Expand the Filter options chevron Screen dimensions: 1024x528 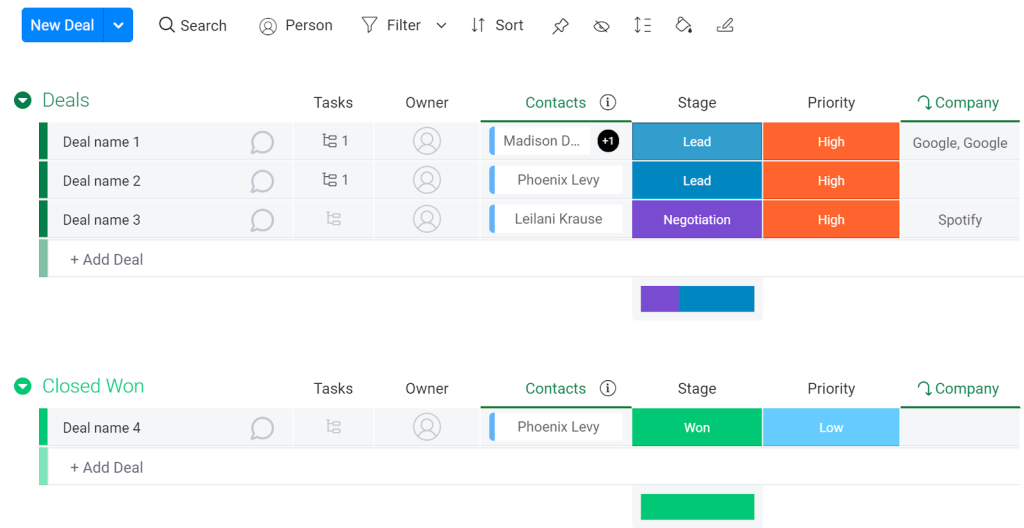[x=441, y=25]
